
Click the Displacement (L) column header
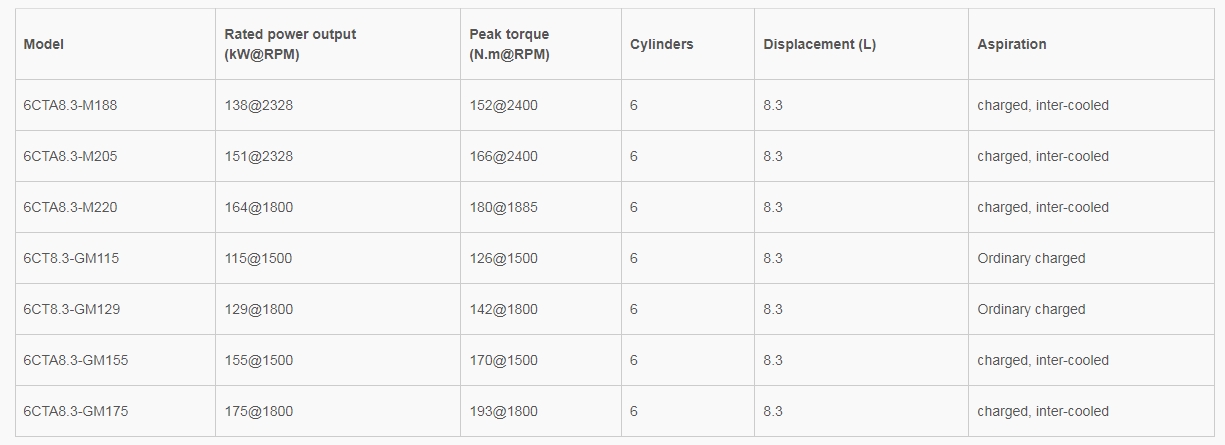(819, 44)
